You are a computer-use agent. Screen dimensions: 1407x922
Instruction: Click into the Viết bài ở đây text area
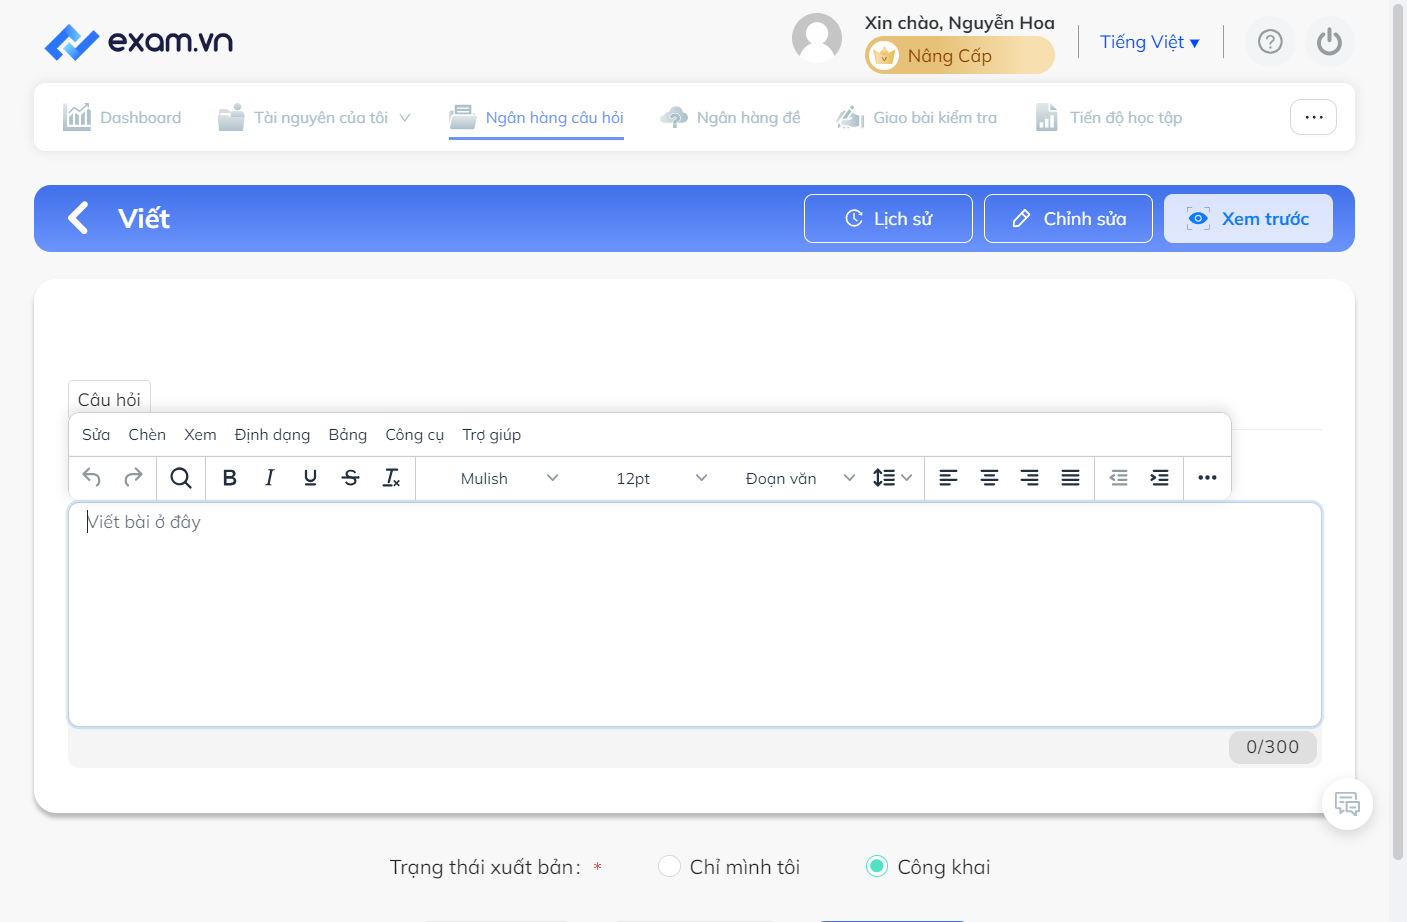[x=695, y=614]
